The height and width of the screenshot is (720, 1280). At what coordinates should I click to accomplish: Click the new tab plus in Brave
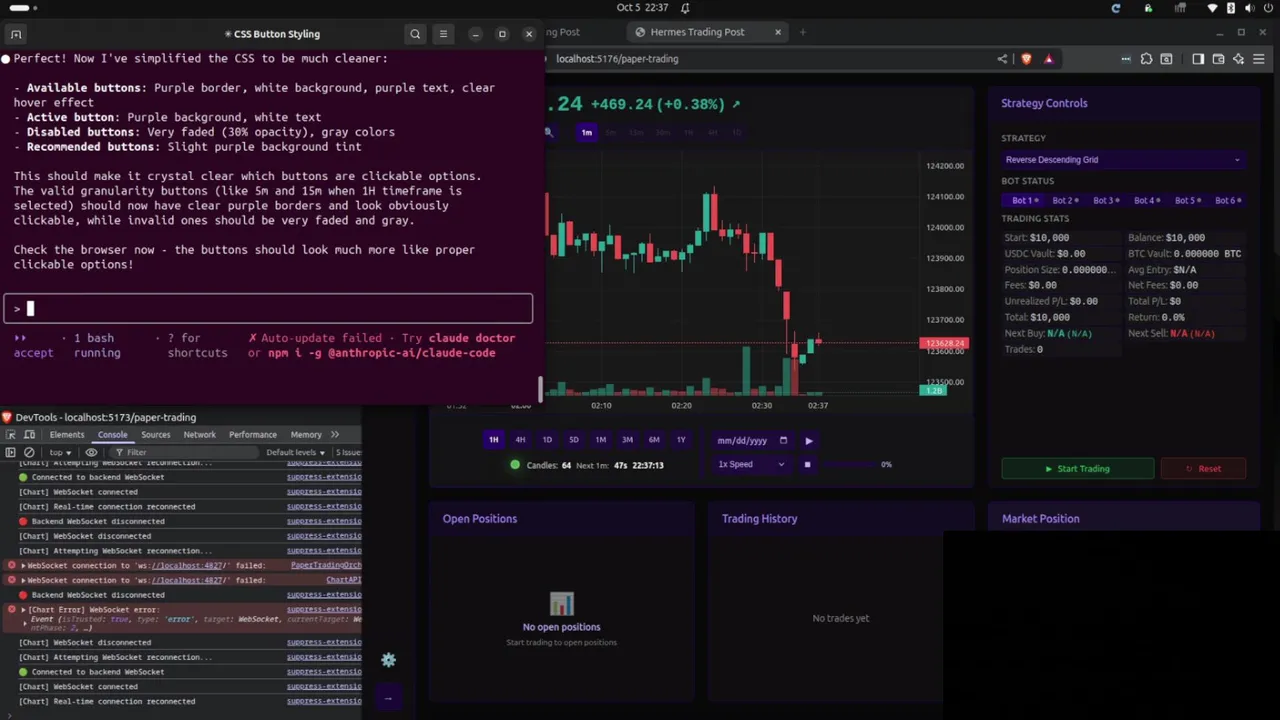[802, 32]
